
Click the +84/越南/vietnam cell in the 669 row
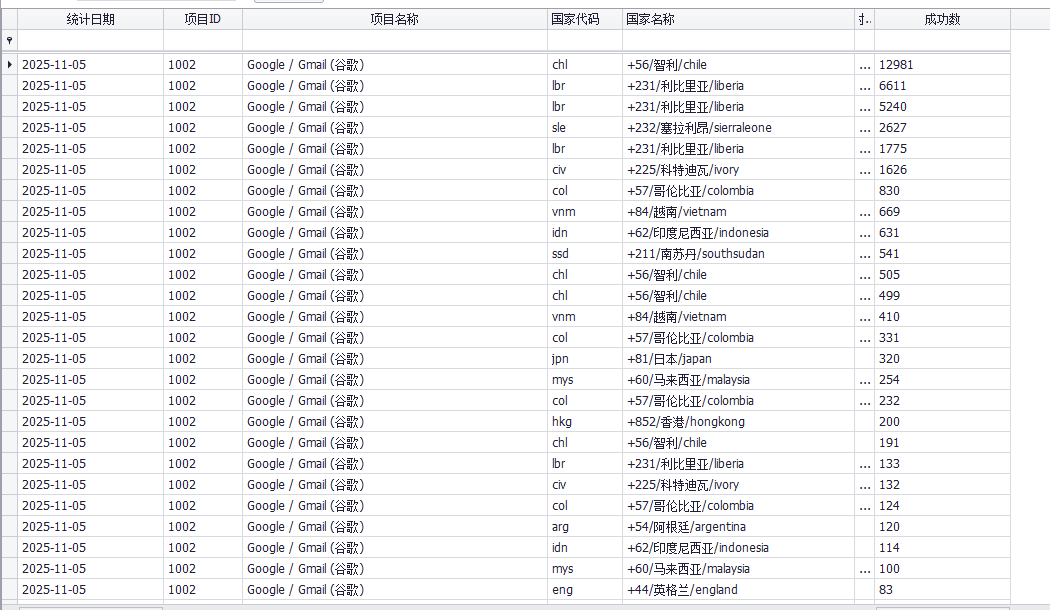coord(739,212)
